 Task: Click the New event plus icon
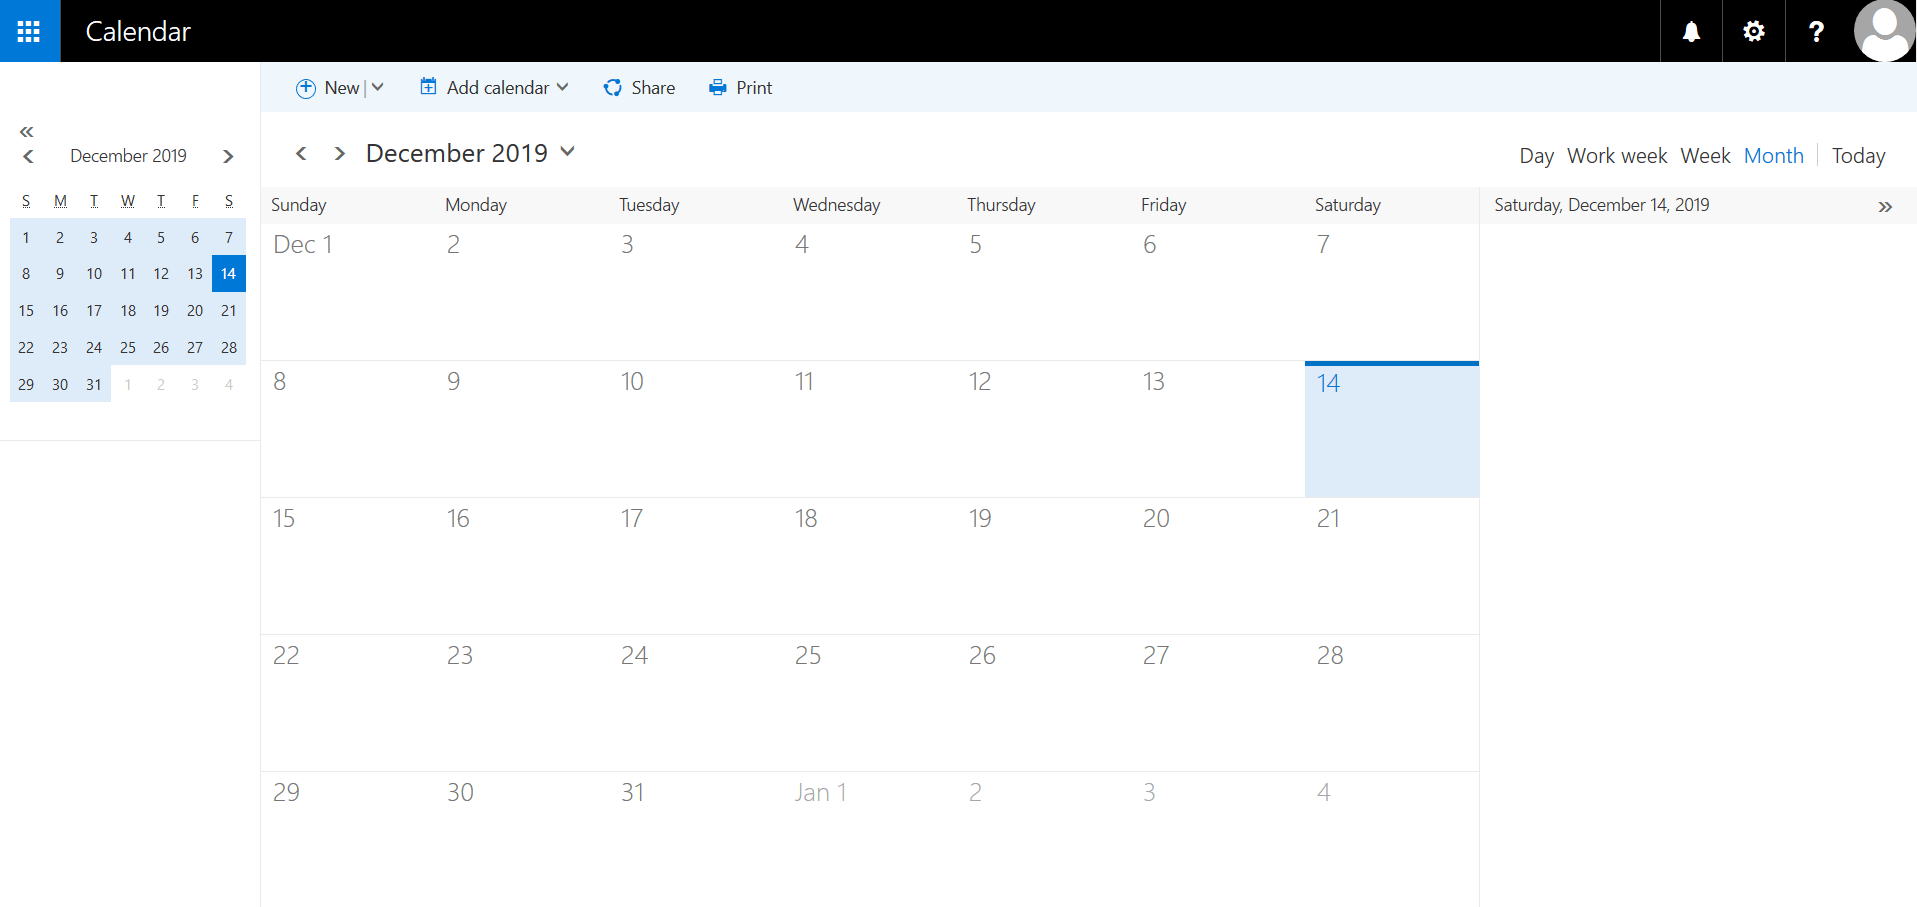[x=306, y=88]
